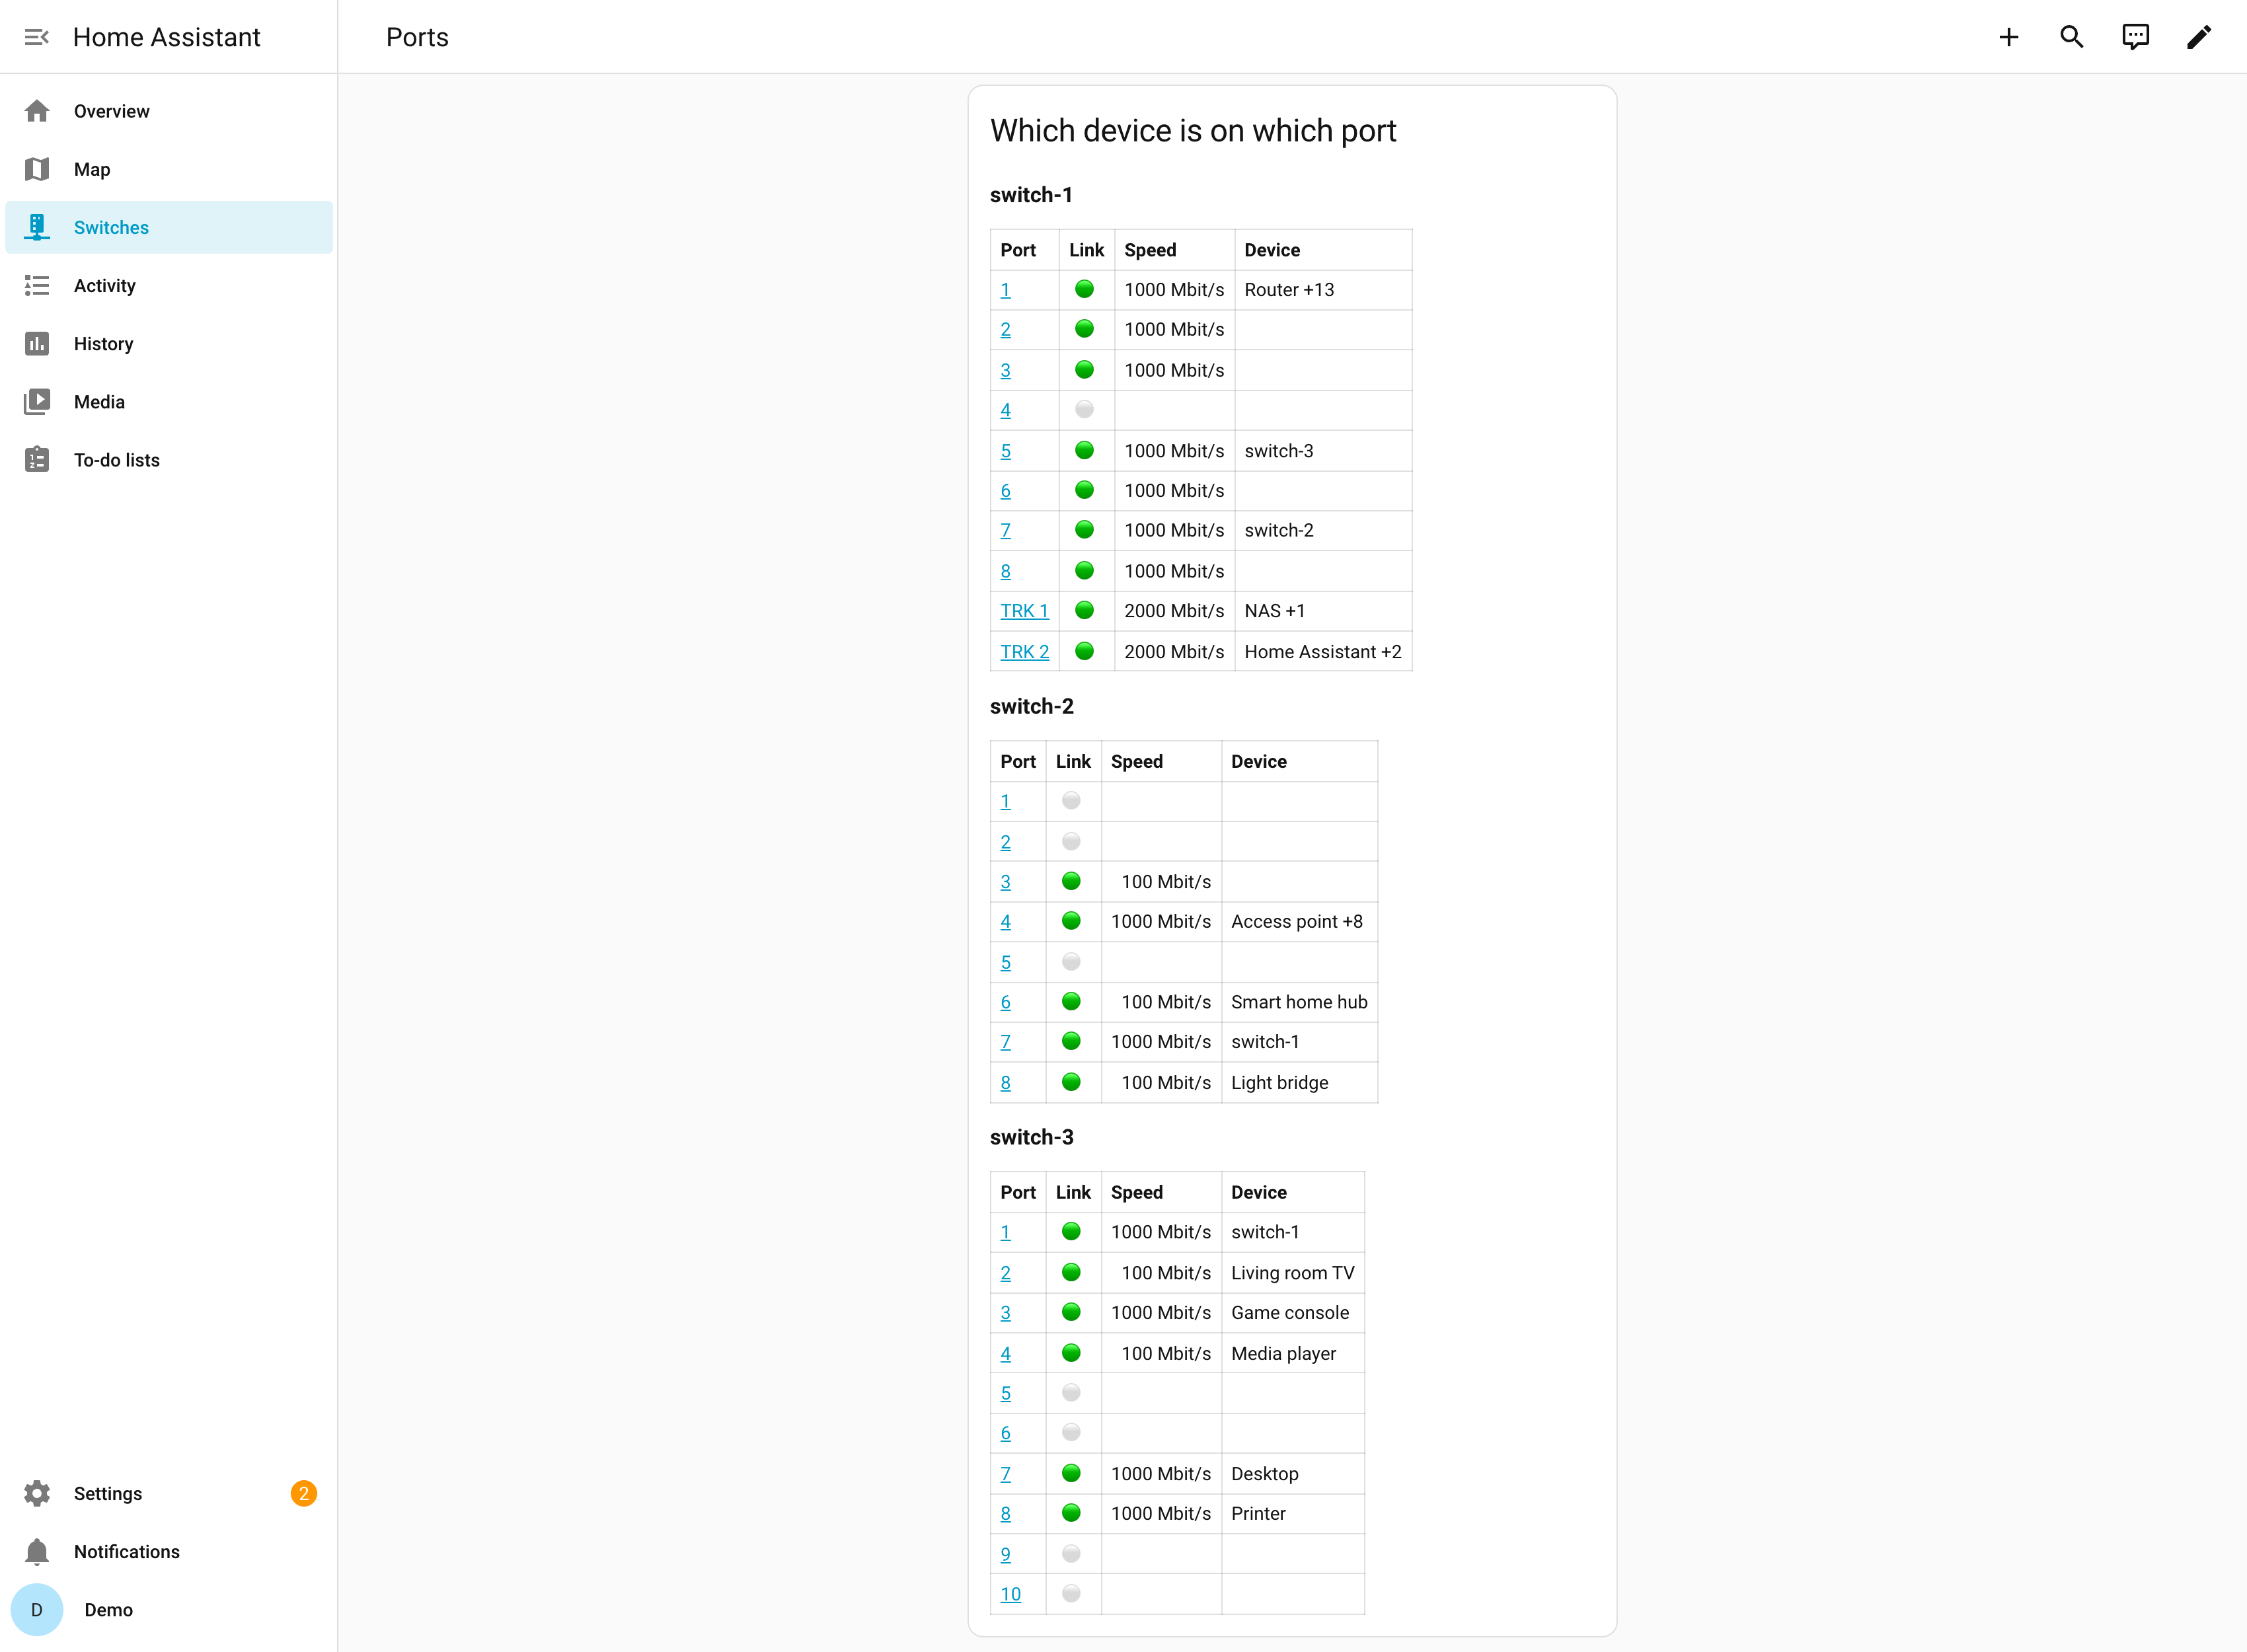Click grey link dot of switch-1 port 4
2247x1652 pixels.
tap(1084, 409)
